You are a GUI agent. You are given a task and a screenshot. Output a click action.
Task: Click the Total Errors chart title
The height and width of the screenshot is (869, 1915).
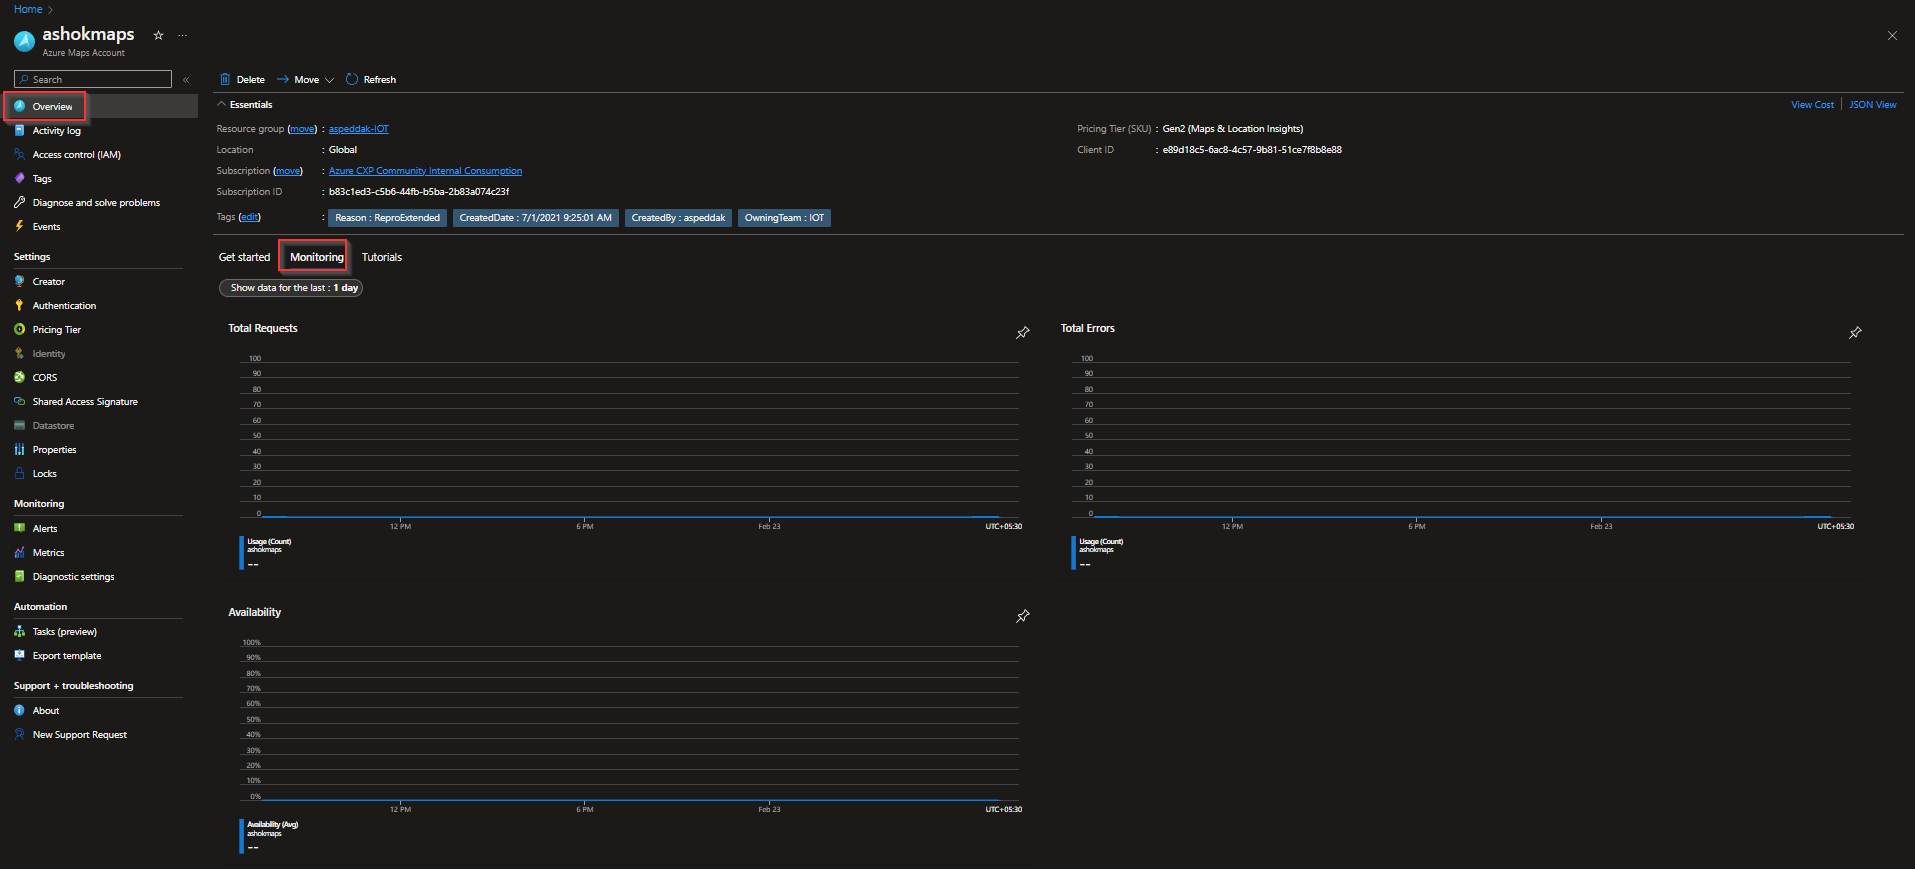click(x=1087, y=328)
